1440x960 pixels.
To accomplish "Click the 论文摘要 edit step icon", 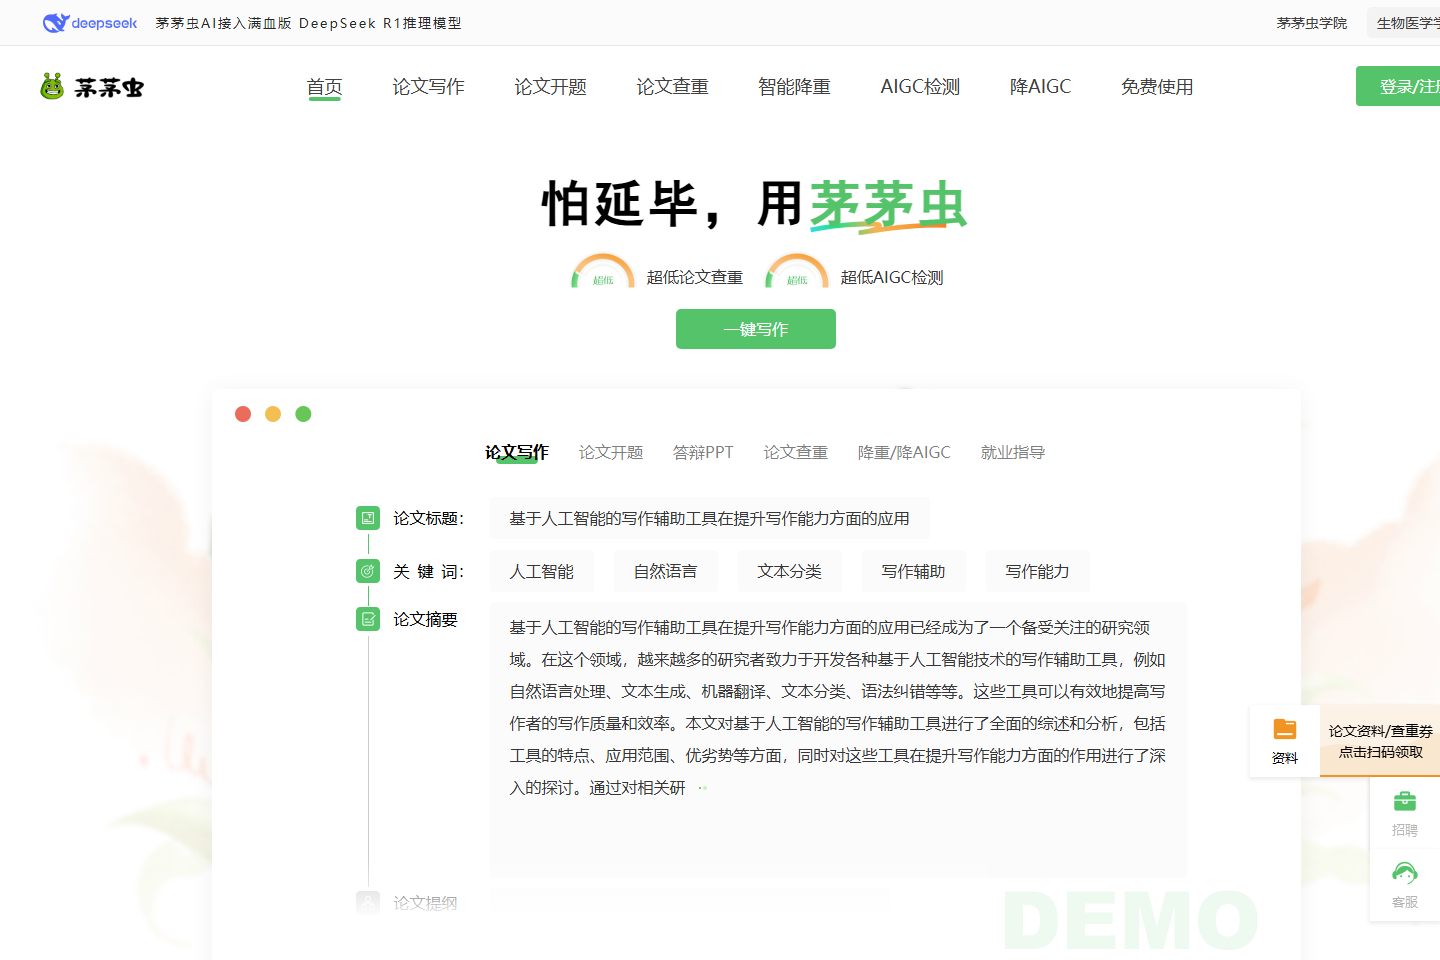I will click(368, 619).
